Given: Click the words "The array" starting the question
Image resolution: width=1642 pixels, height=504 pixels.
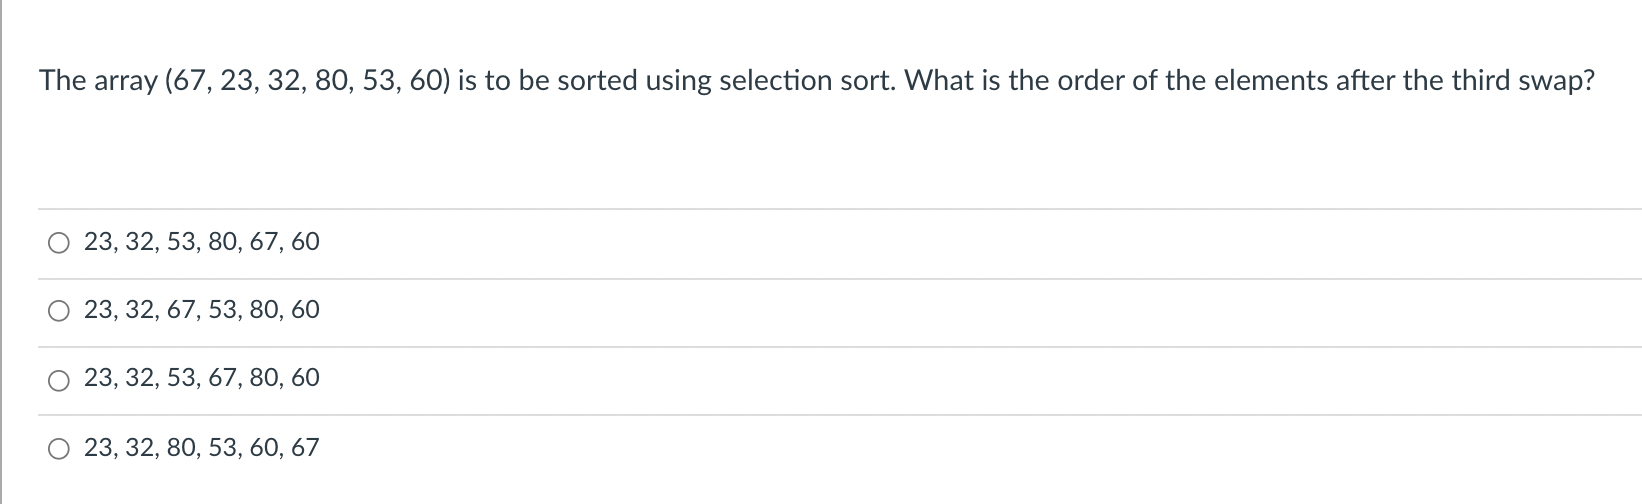Looking at the screenshot, I should (x=95, y=81).
